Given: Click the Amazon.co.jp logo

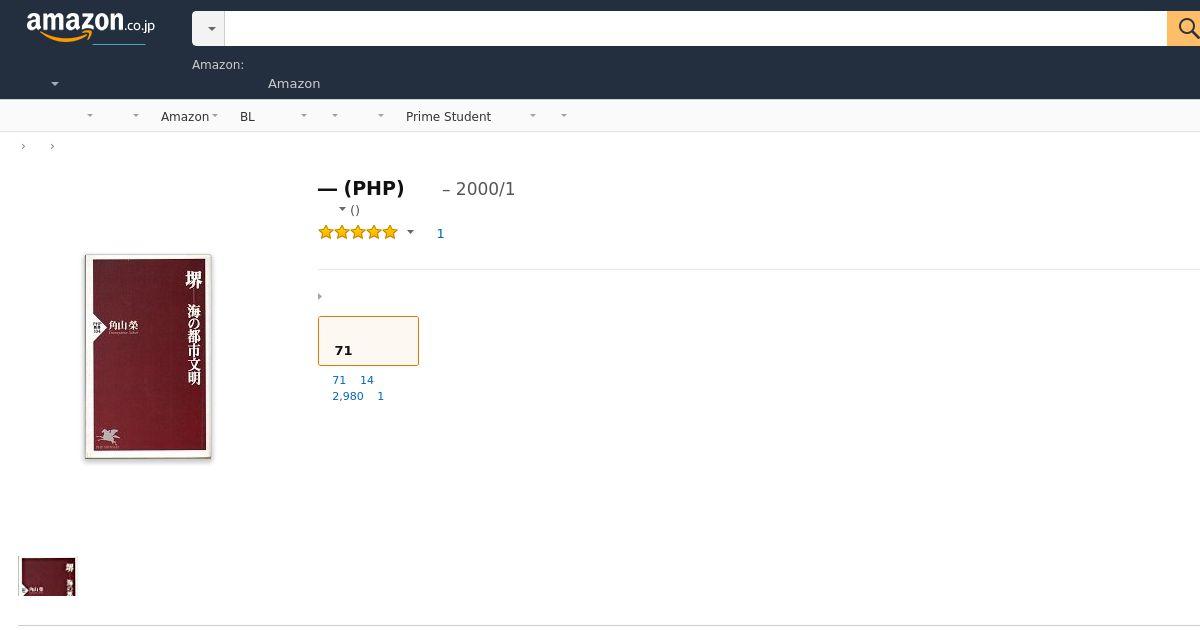Looking at the screenshot, I should click(x=90, y=27).
